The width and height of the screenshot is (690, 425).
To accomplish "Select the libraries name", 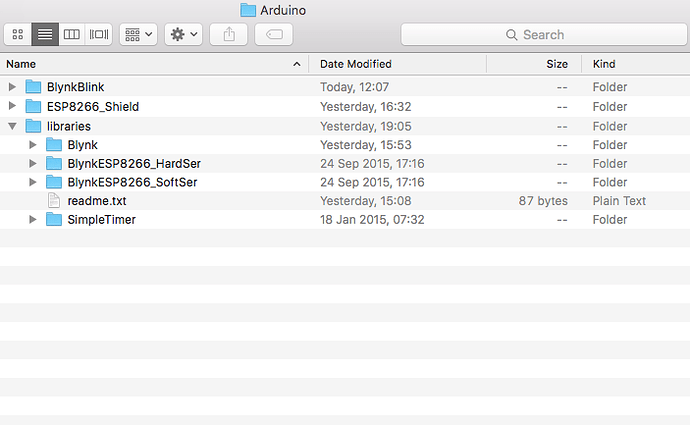I will point(69,126).
